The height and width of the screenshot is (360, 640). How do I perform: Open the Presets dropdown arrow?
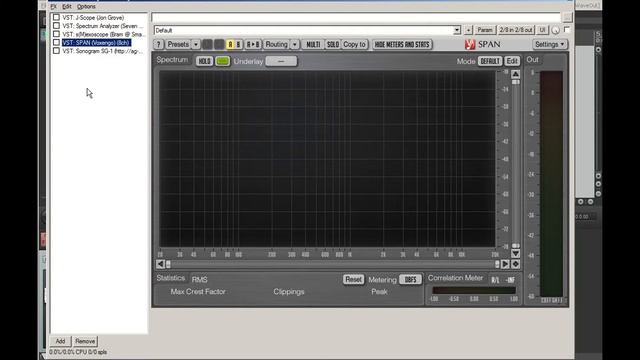click(196, 44)
